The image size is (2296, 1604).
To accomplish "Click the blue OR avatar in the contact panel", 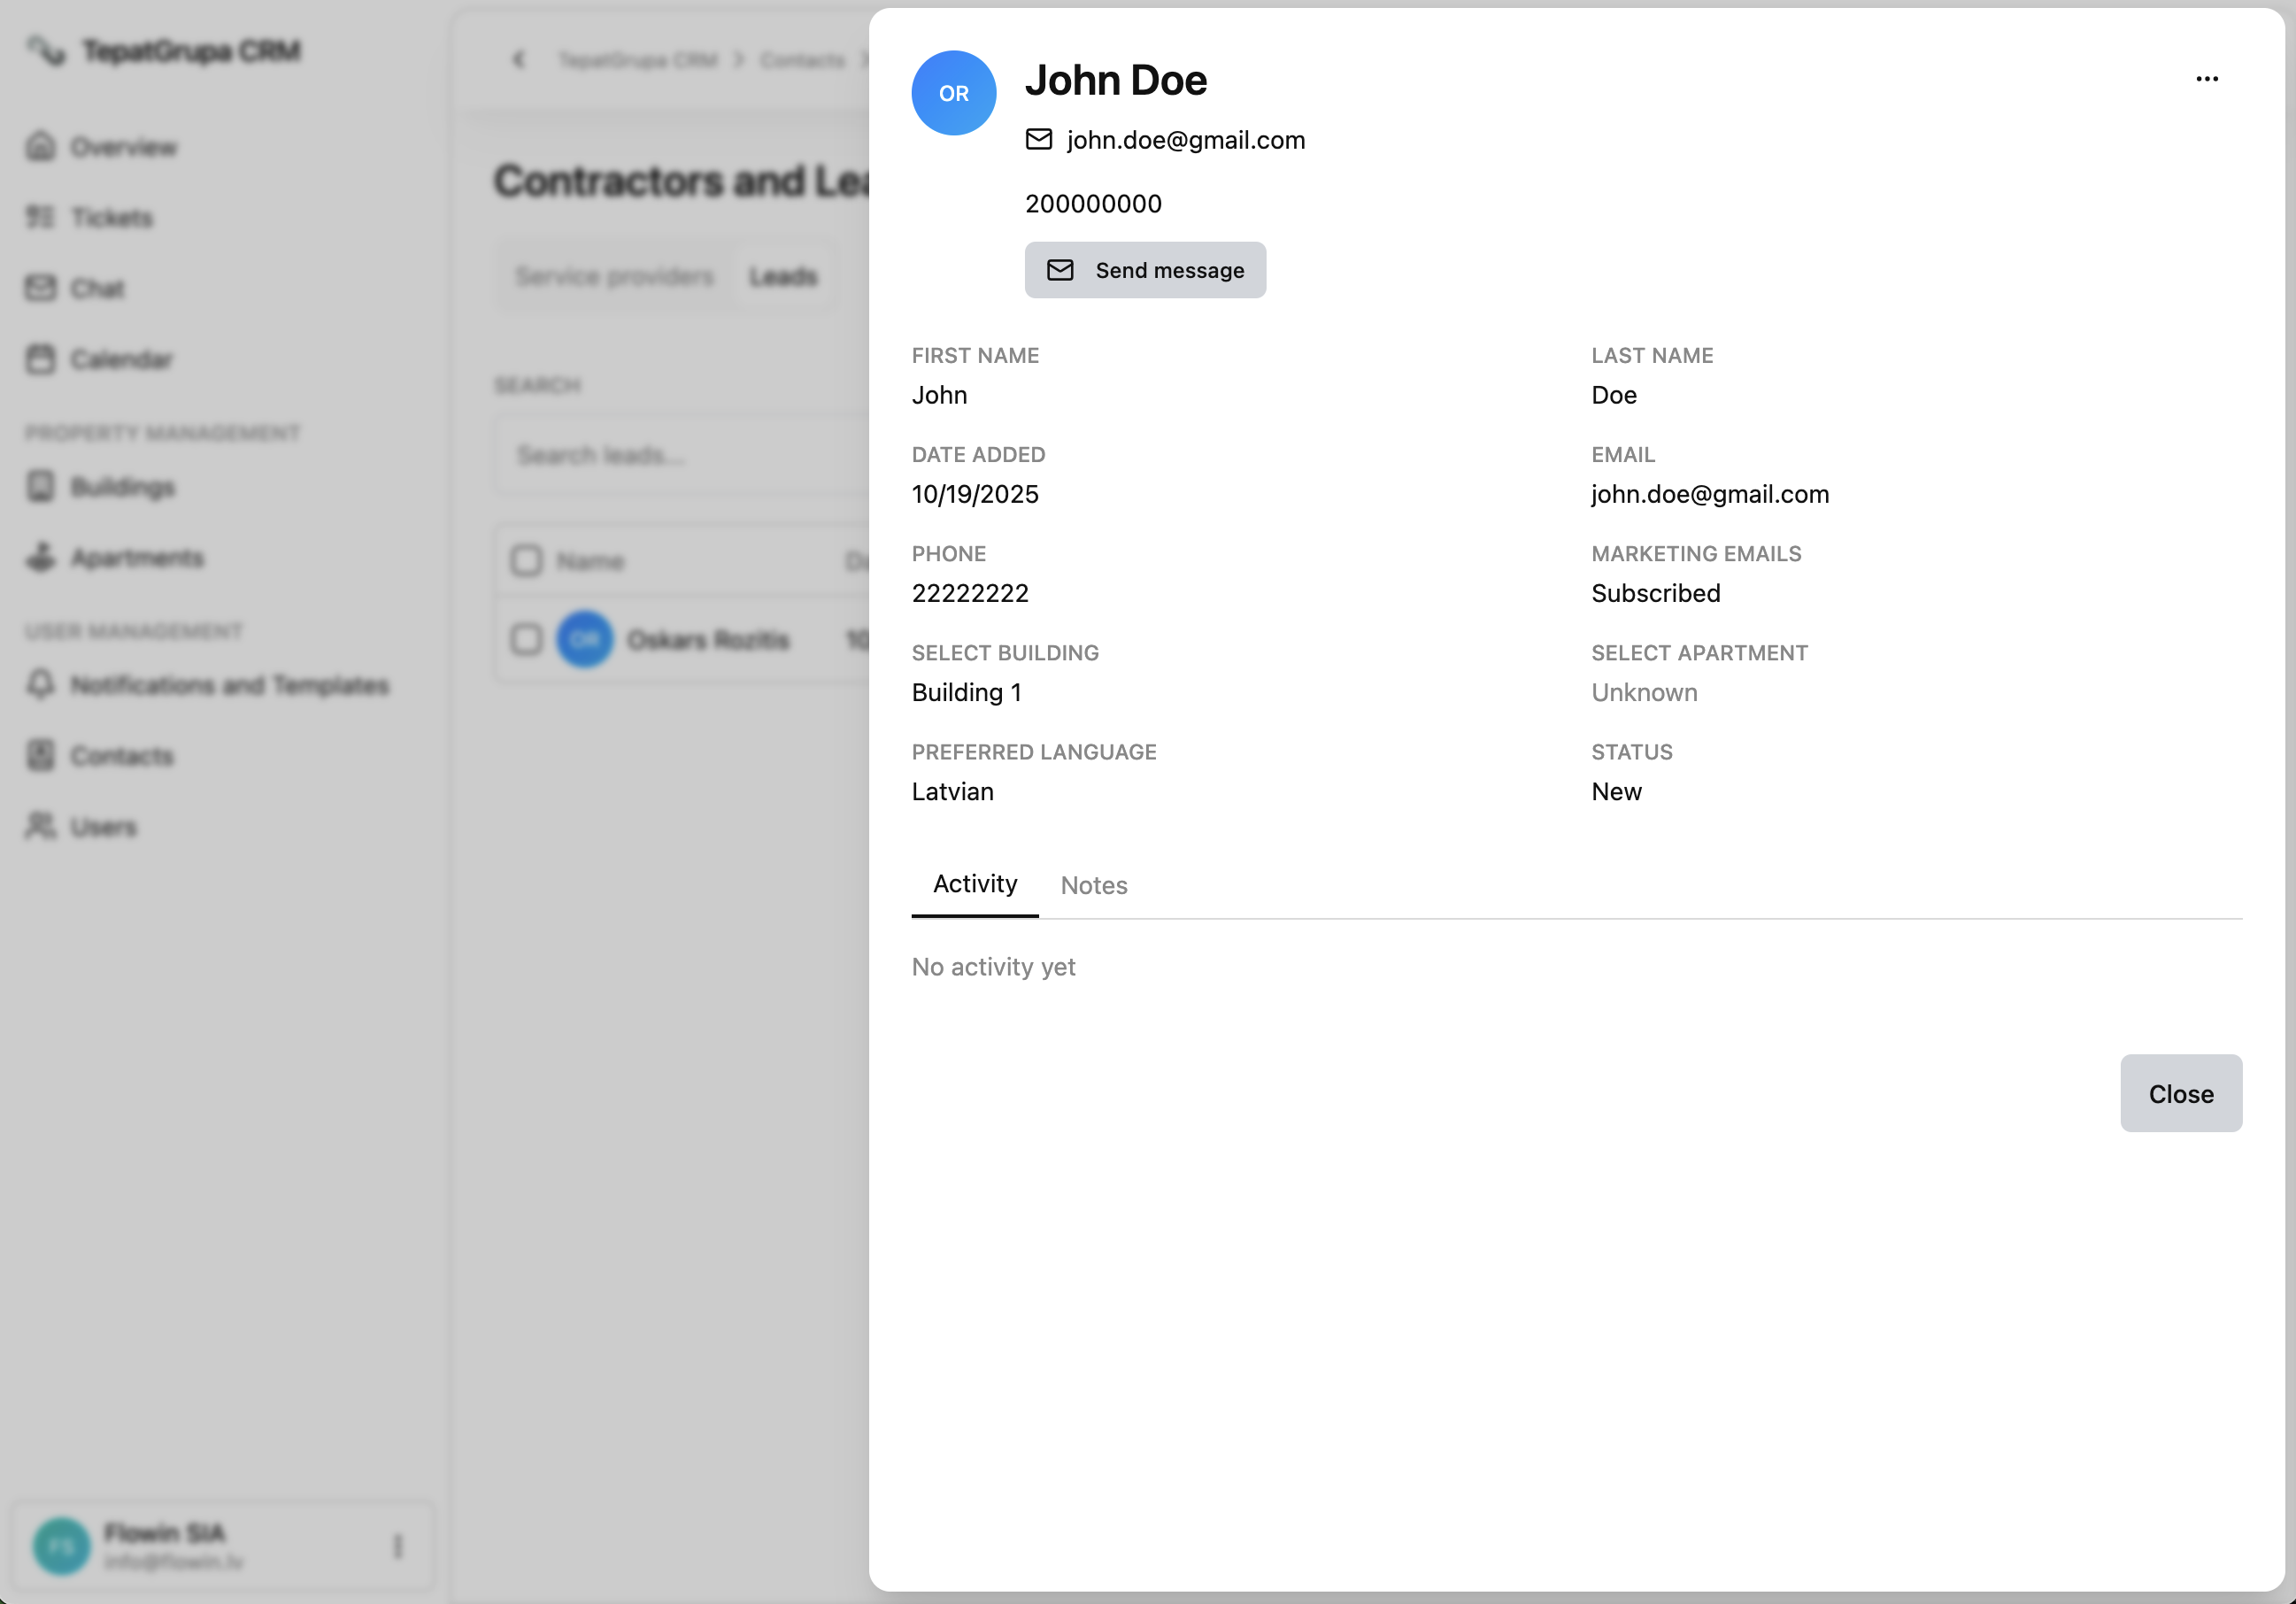I will click(x=953, y=93).
